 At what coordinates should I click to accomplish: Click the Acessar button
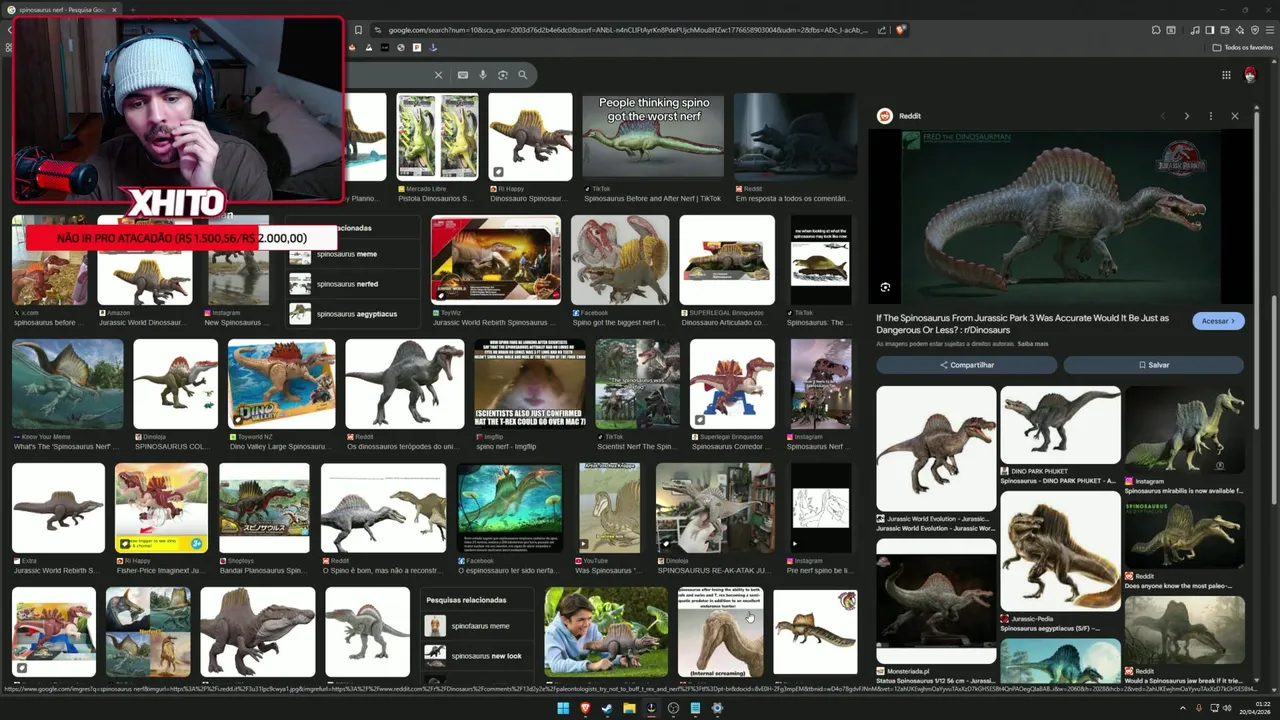(x=1218, y=321)
